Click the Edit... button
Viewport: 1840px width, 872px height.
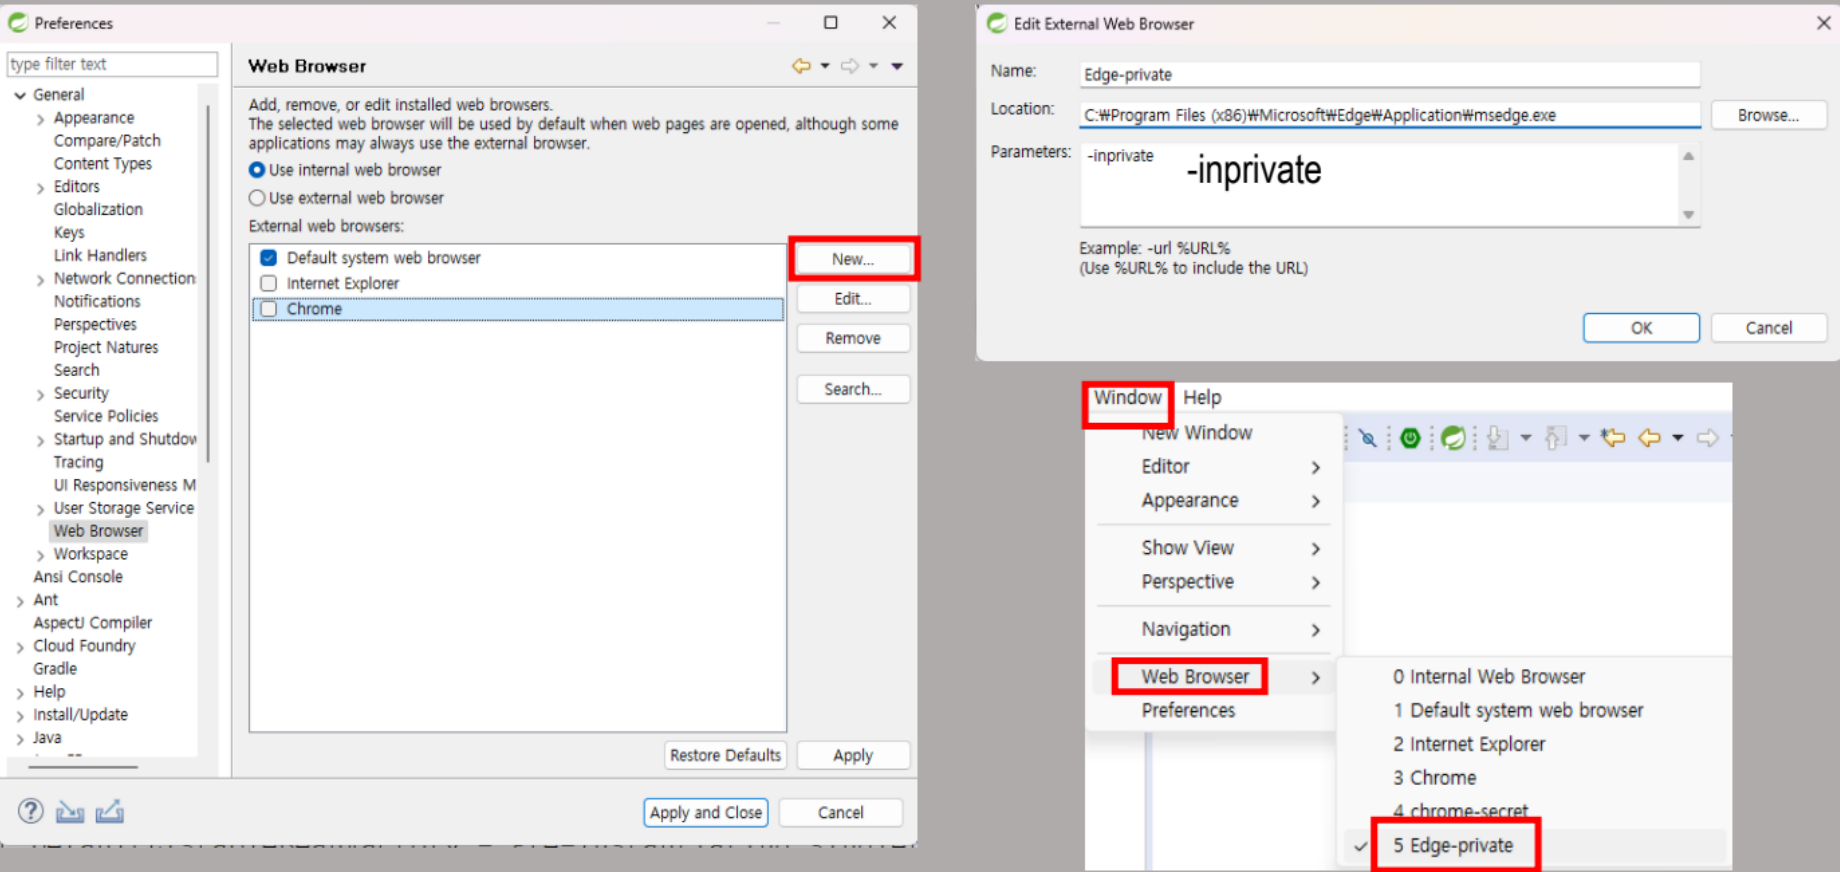(x=853, y=299)
